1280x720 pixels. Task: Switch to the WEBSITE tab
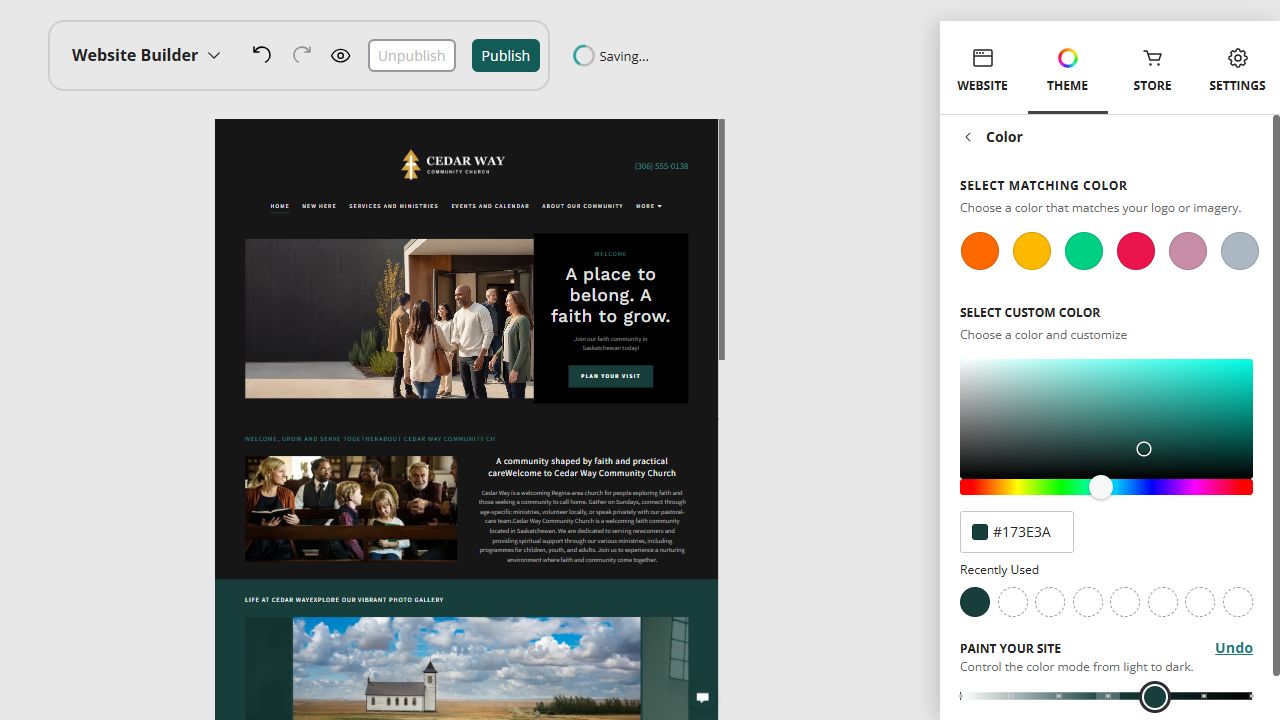click(983, 70)
